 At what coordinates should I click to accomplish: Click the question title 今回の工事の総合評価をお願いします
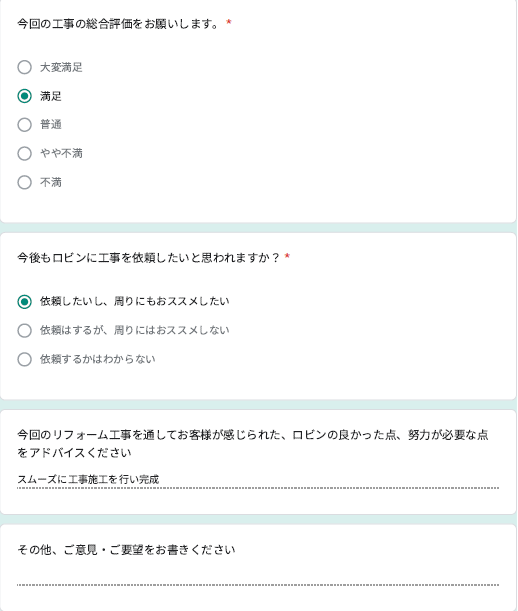coord(118,24)
